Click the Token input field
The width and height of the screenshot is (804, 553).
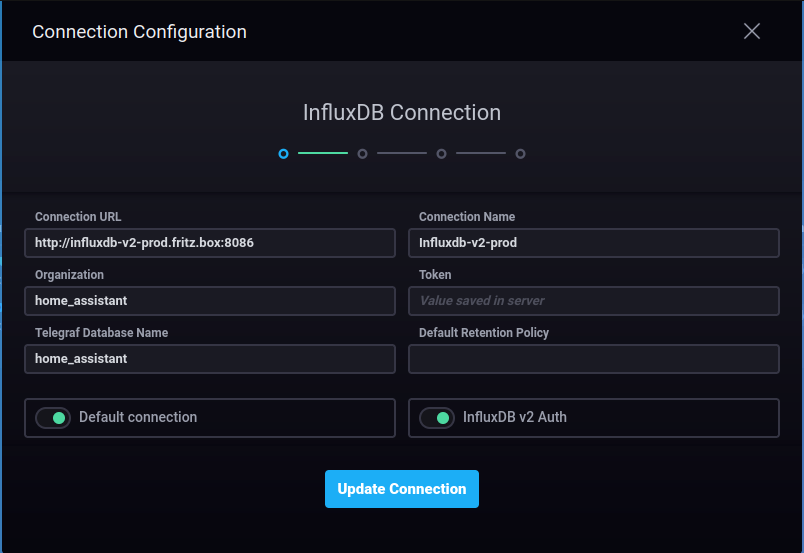(x=594, y=301)
